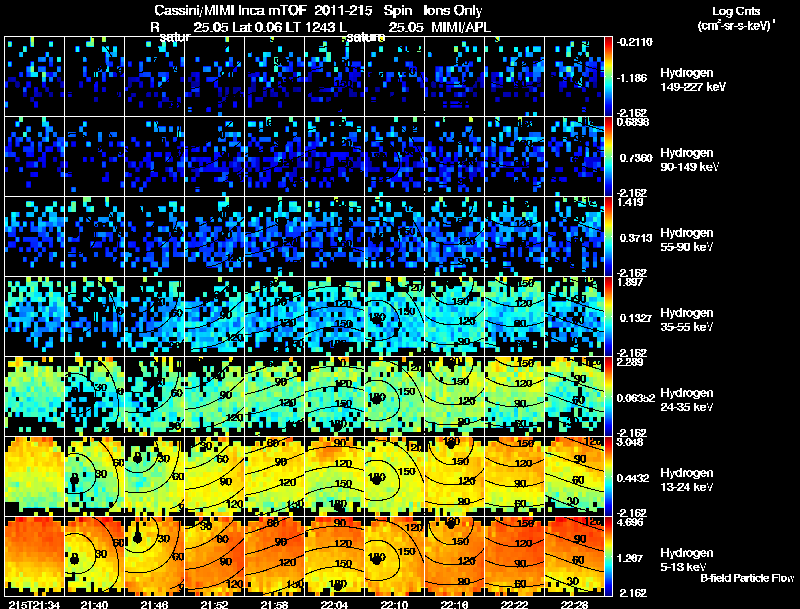Select the Hydrogen 24-35 keV panel at 21:34
800x609 pixels.
(x=35, y=397)
